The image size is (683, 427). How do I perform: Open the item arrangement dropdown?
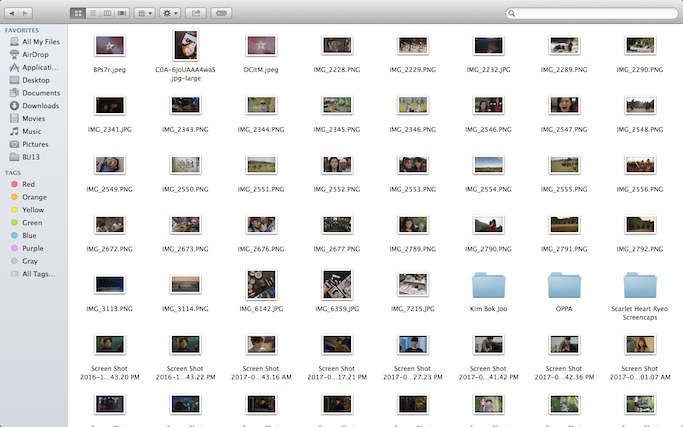(x=145, y=13)
